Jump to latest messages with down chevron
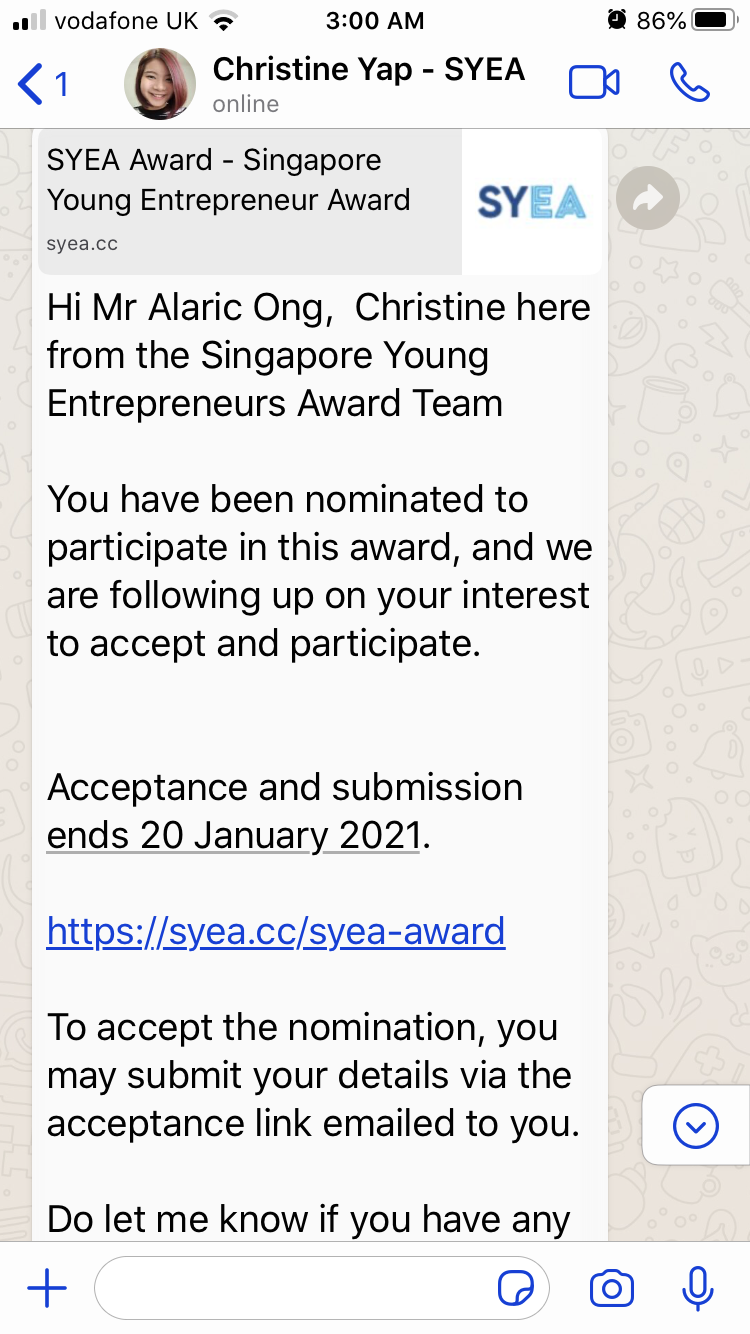750x1334 pixels. (696, 1127)
